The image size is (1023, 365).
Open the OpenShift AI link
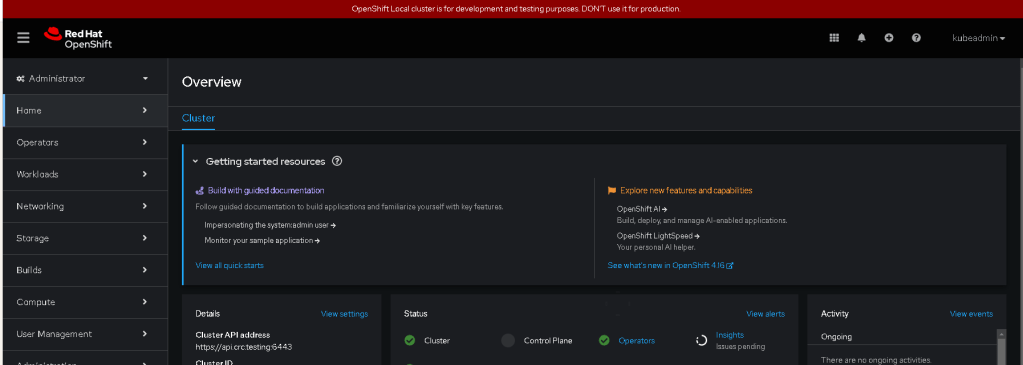pos(642,209)
